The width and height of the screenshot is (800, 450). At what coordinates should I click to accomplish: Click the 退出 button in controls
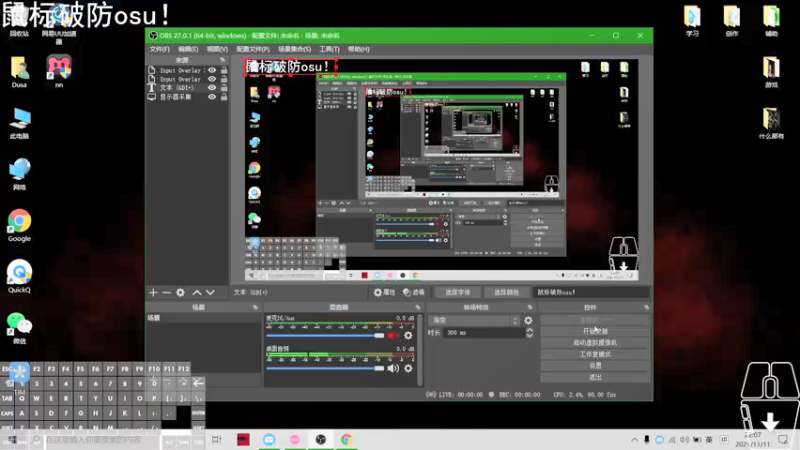click(595, 378)
